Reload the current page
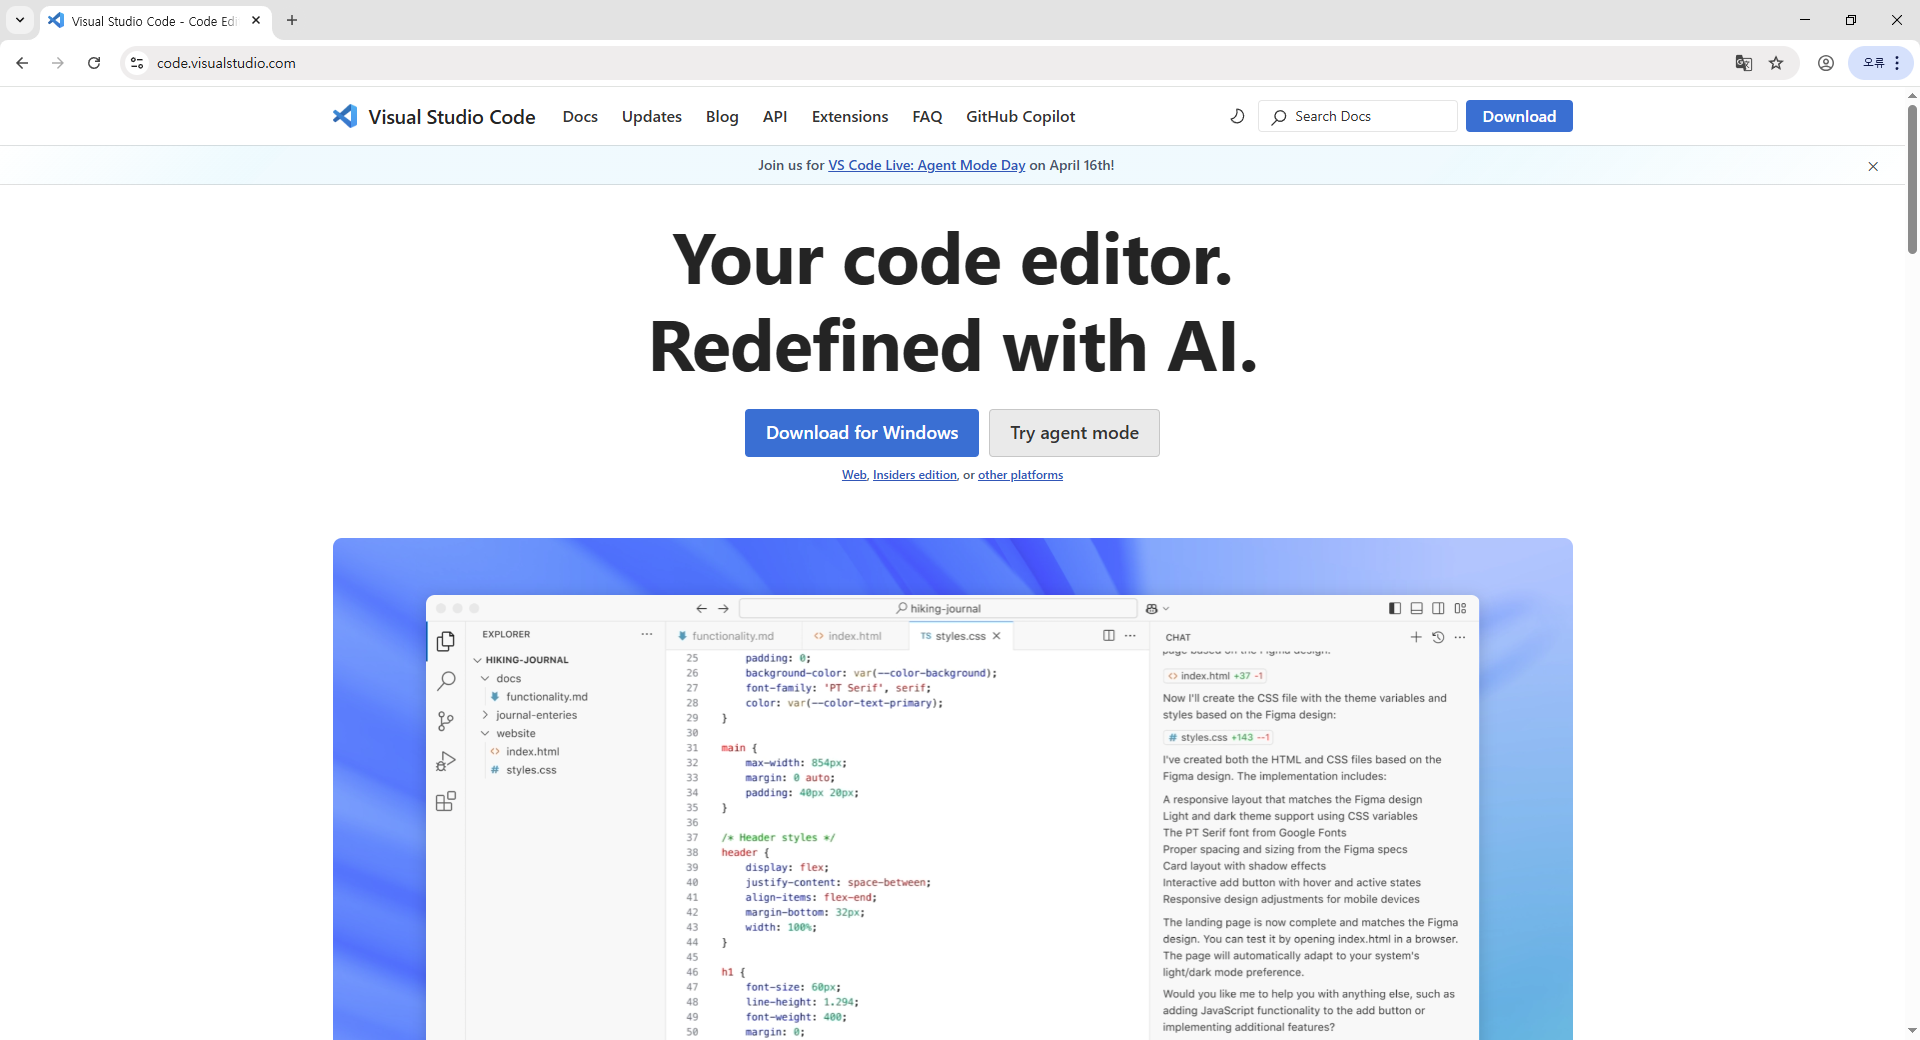Viewport: 1920px width, 1040px height. [94, 63]
